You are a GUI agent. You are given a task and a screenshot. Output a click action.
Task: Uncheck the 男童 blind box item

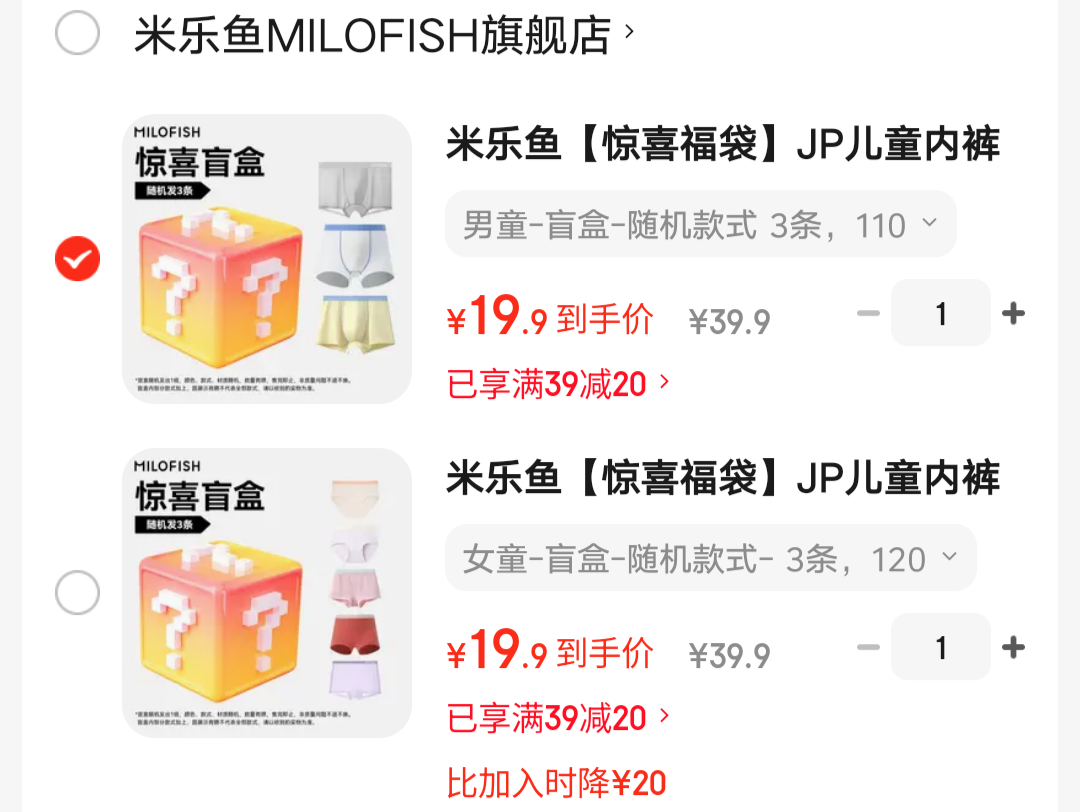[x=77, y=258]
